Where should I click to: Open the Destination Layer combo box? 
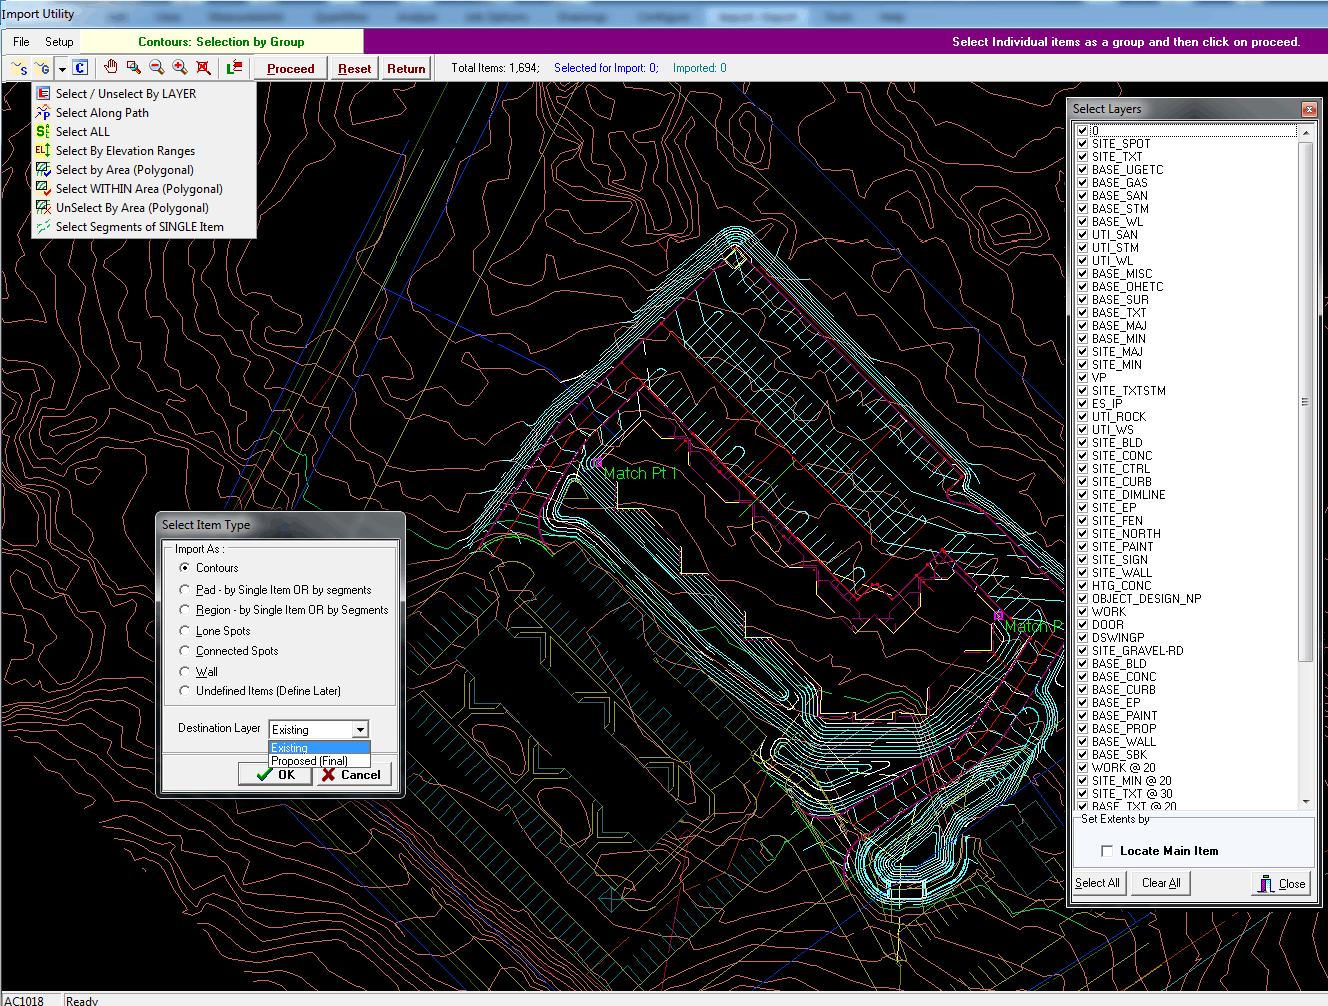pyautogui.click(x=361, y=728)
